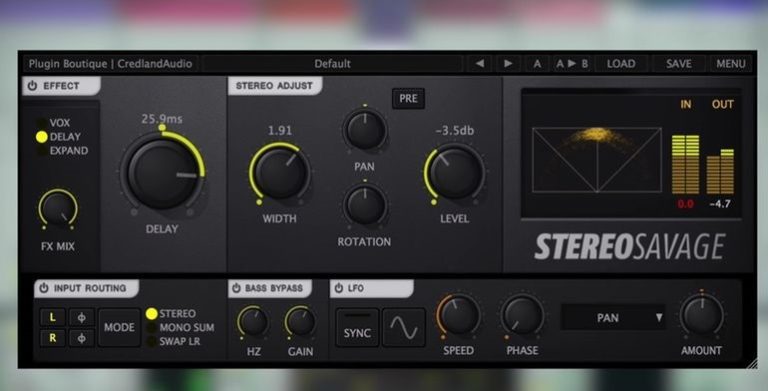Select the sine wave LFO shape
Image resolution: width=768 pixels, height=391 pixels.
[404, 327]
